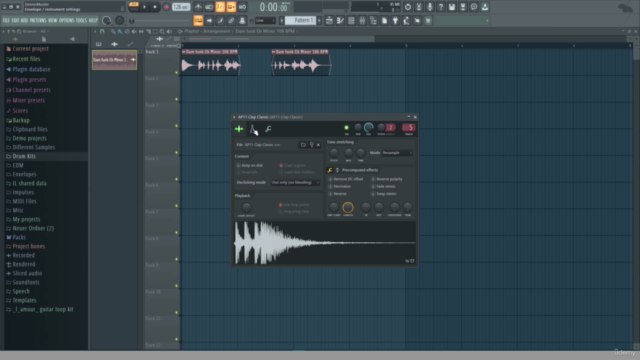640x360 pixels.
Task: Click the export/render download icon in the top toolbar
Action: (x=485, y=7)
